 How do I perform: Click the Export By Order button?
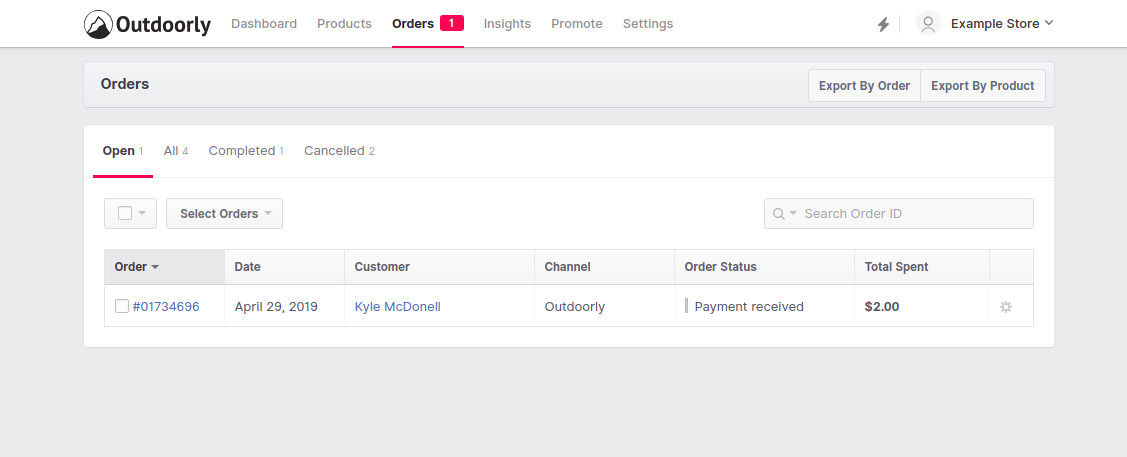864,86
